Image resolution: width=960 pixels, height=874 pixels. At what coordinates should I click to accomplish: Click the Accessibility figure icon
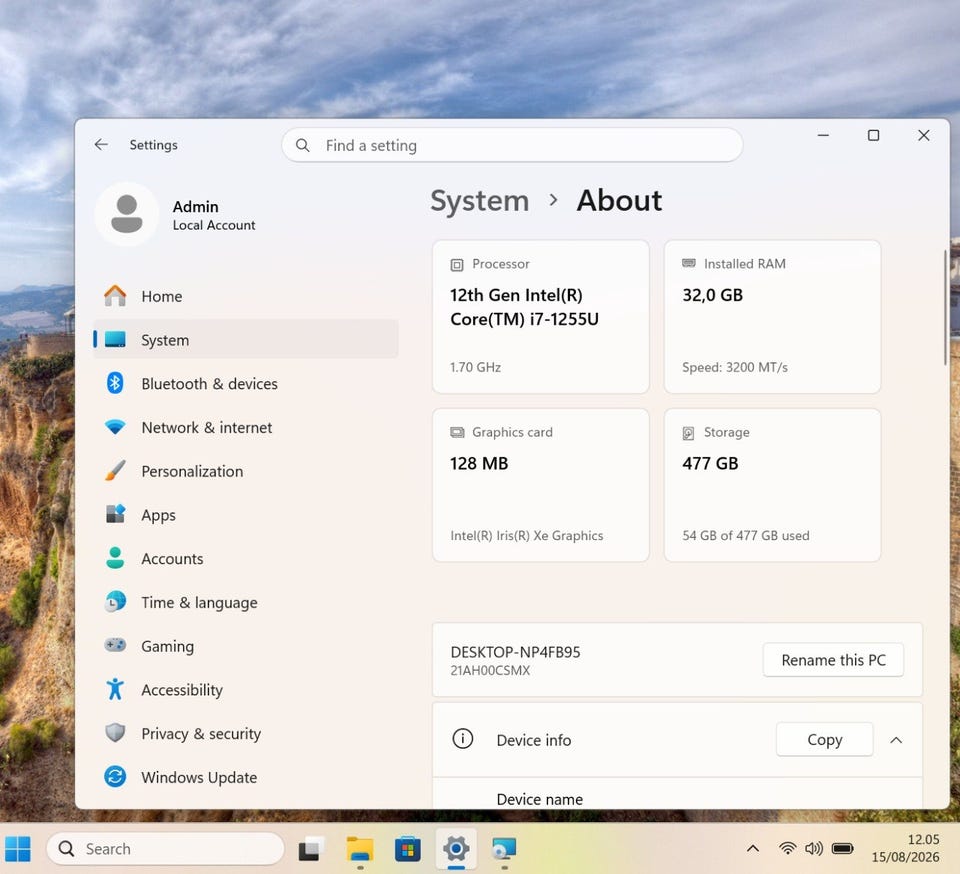(115, 689)
